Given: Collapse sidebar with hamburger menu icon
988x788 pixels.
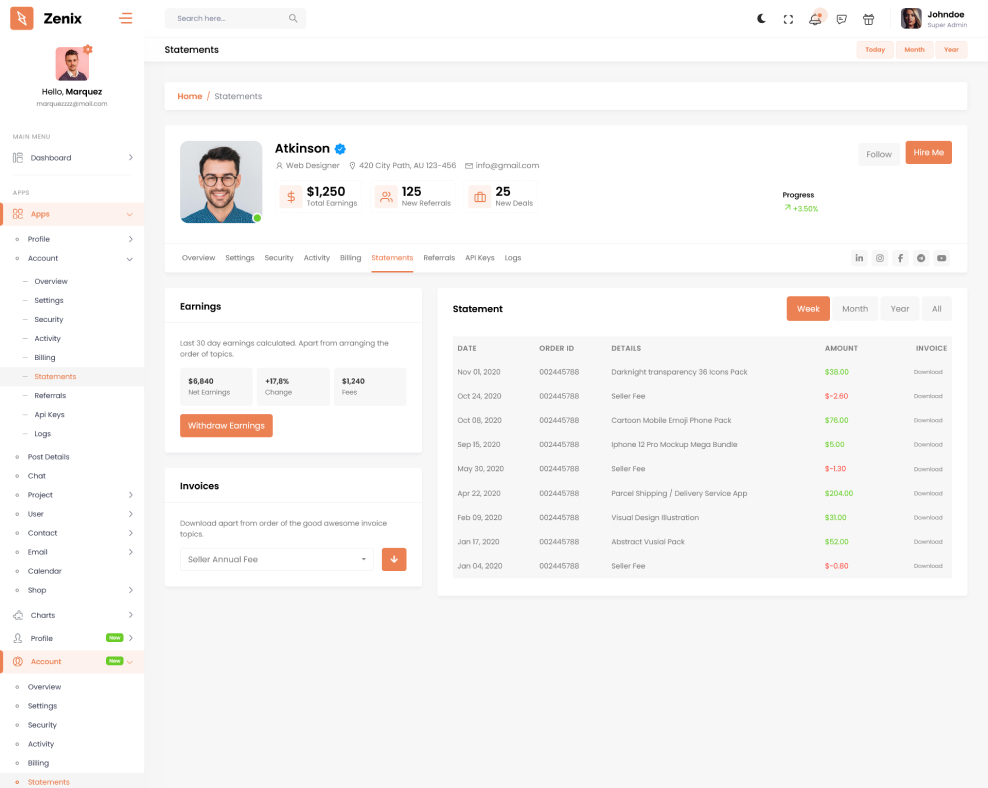Looking at the screenshot, I should coord(125,18).
